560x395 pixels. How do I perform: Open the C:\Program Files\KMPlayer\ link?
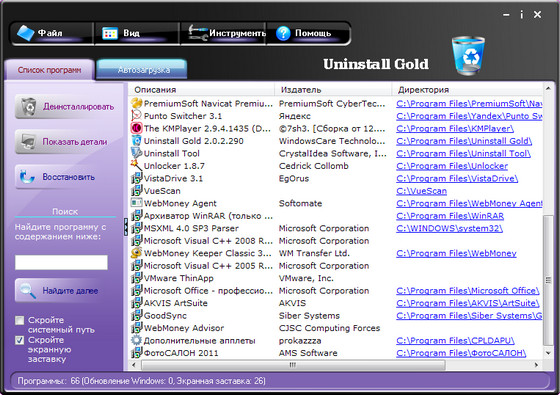point(455,129)
